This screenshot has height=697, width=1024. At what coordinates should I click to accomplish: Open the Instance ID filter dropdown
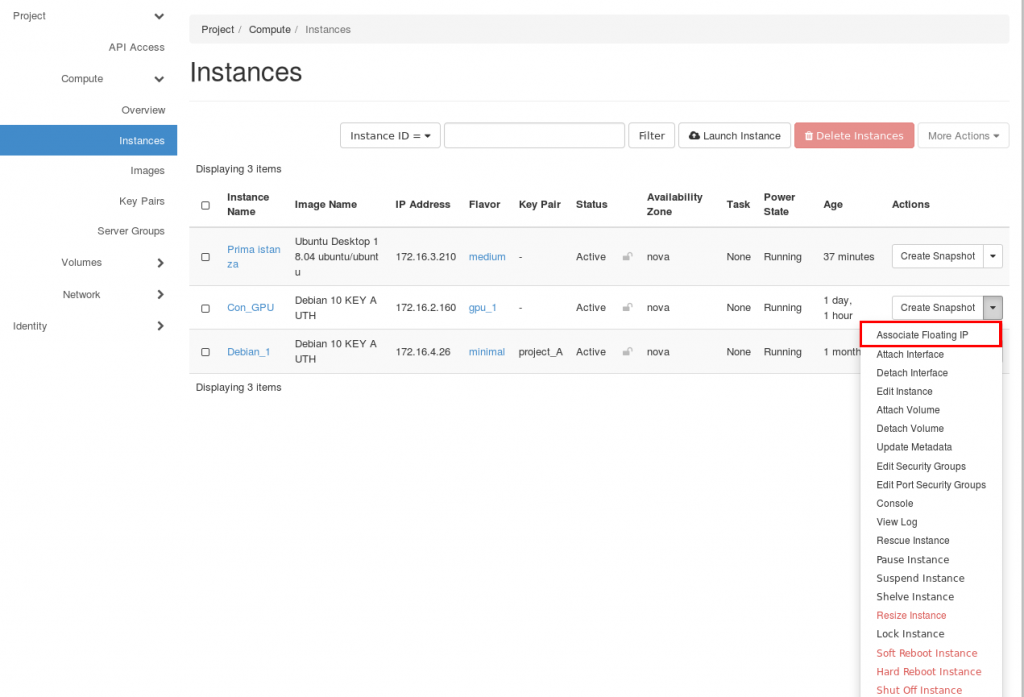[x=390, y=136]
